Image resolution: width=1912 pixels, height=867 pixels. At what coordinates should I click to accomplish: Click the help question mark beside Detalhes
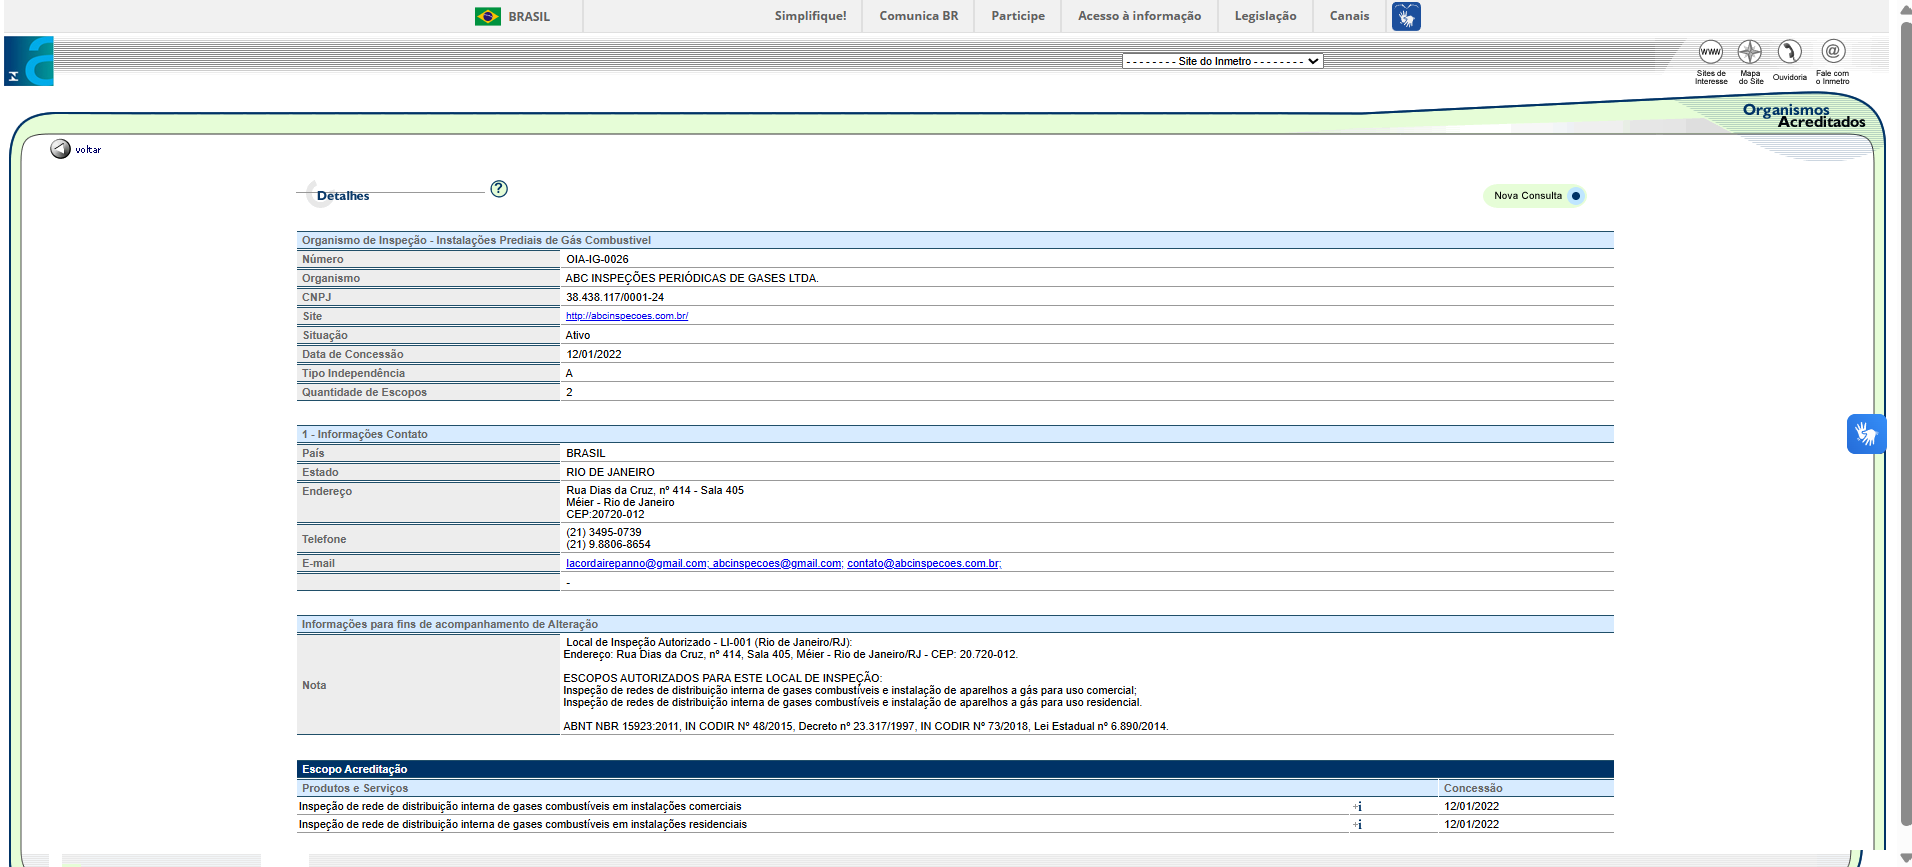[499, 189]
